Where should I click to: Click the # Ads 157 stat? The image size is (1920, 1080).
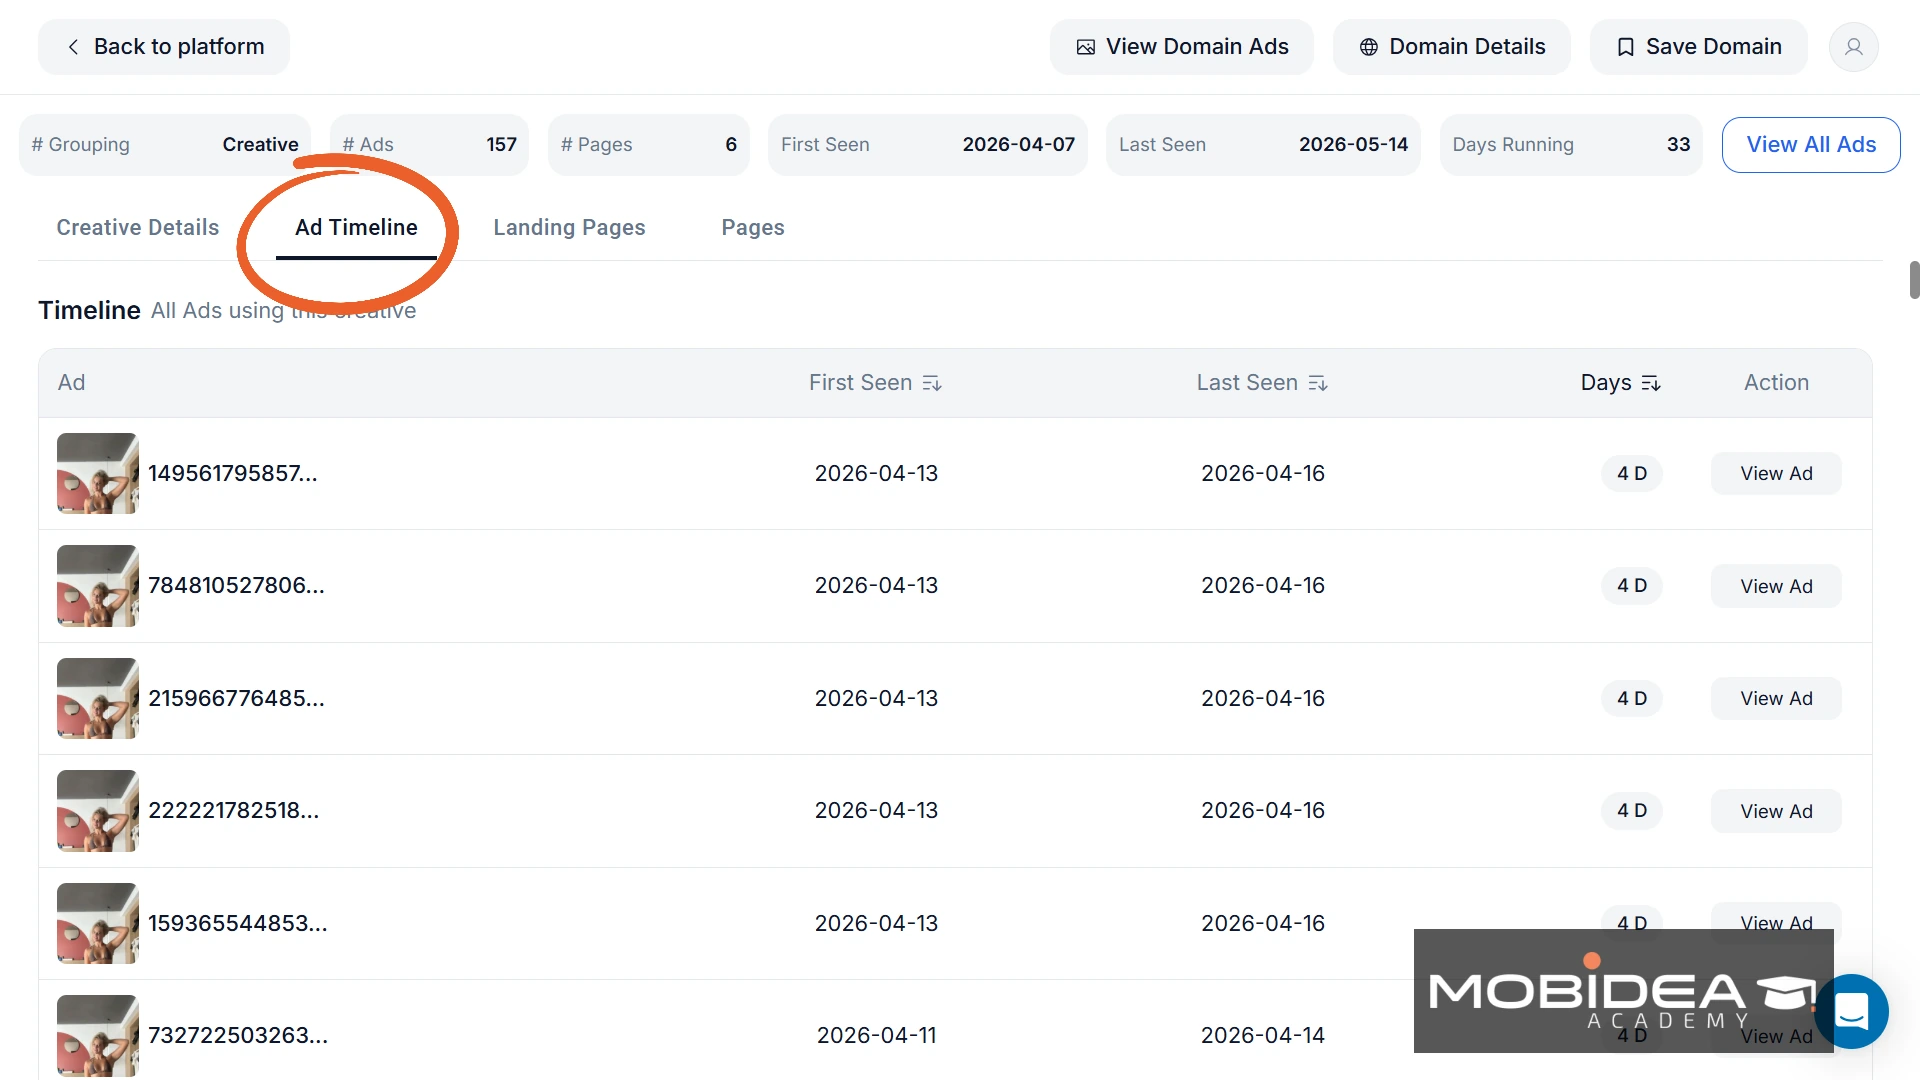429,145
